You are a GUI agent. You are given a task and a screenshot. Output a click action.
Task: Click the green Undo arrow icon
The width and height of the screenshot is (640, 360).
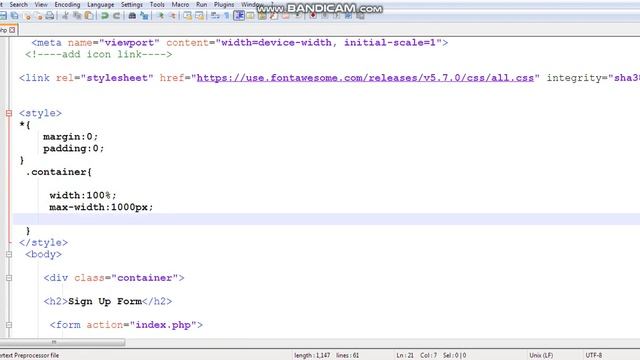[104, 16]
